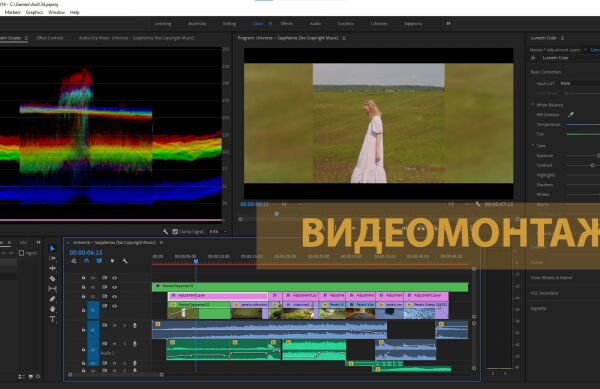Expand Vignette section
The height and width of the screenshot is (389, 600).
(x=538, y=308)
